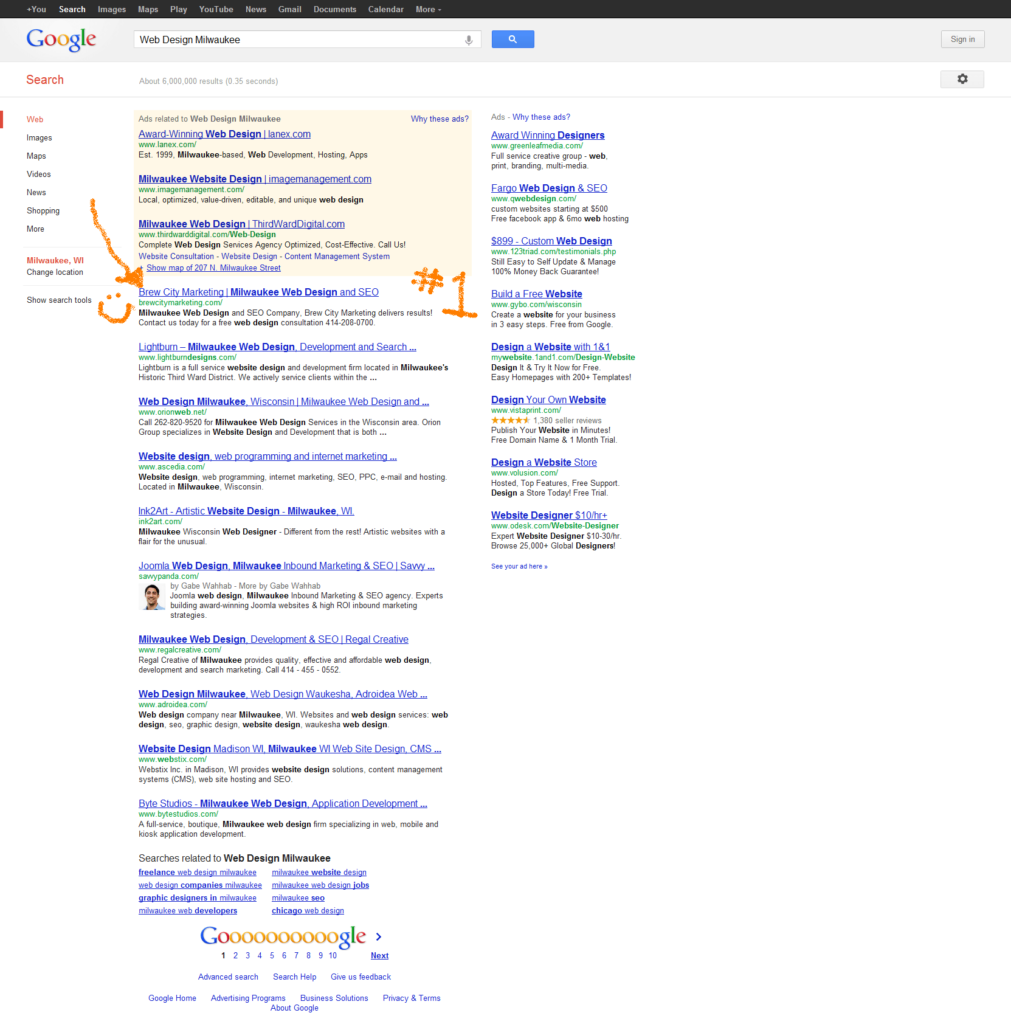
Task: Click the microphone voice search icon
Action: tap(468, 40)
